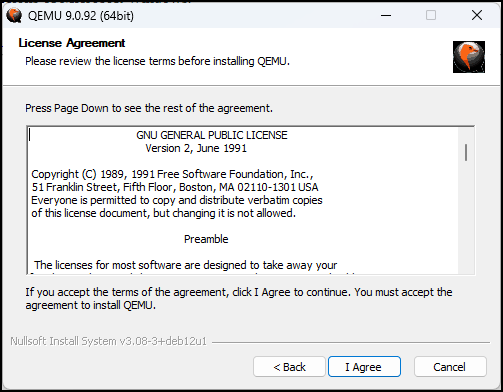Click the license text scrollbar thumb
This screenshot has width=503, height=392.
[466, 153]
